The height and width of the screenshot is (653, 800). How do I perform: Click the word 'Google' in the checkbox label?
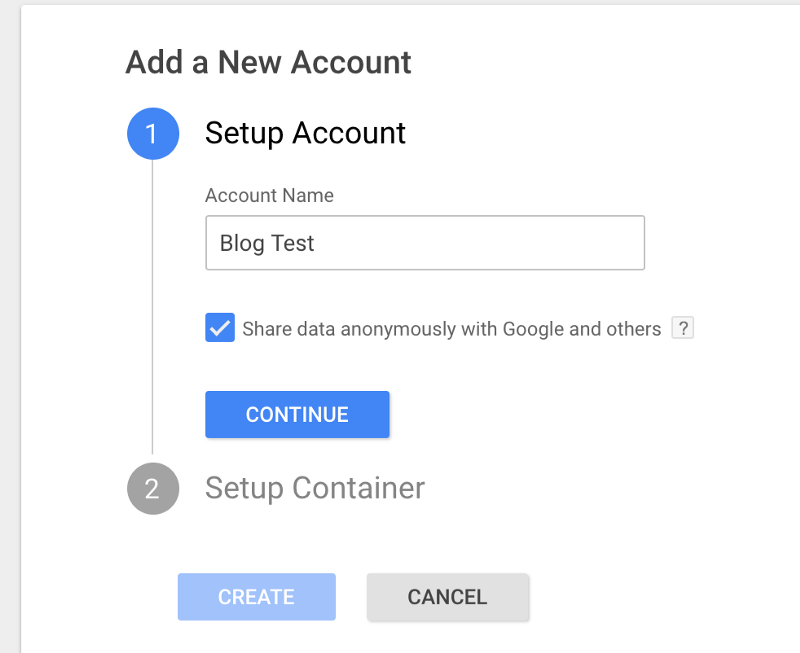point(533,330)
